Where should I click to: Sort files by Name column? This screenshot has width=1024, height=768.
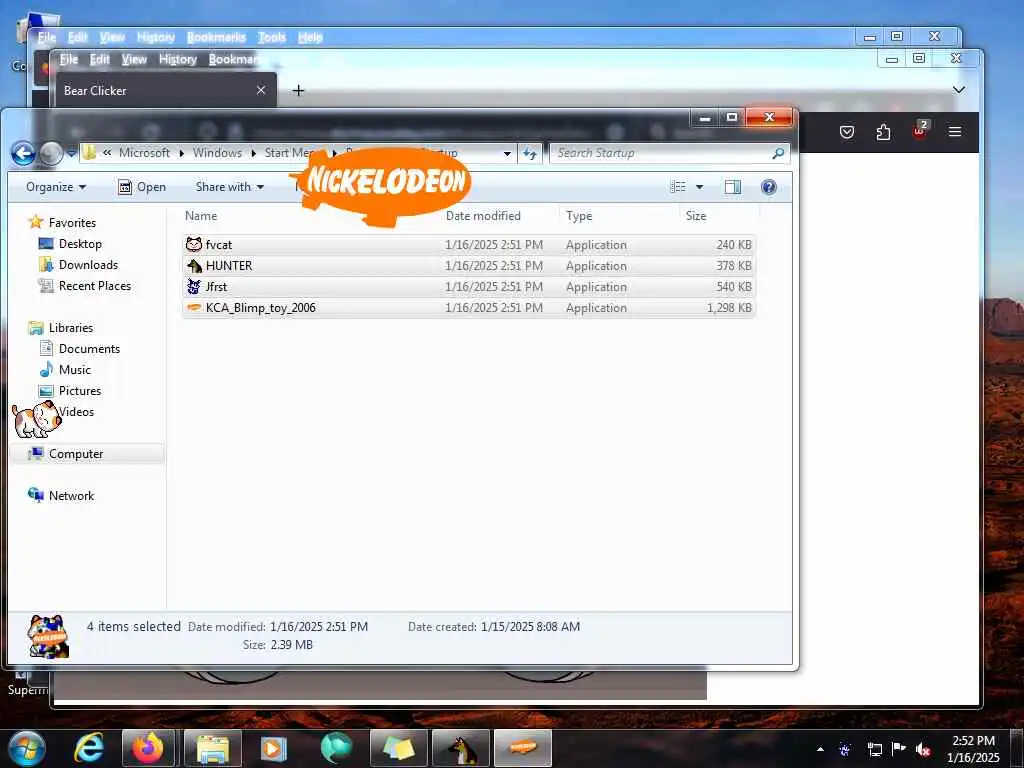[201, 216]
